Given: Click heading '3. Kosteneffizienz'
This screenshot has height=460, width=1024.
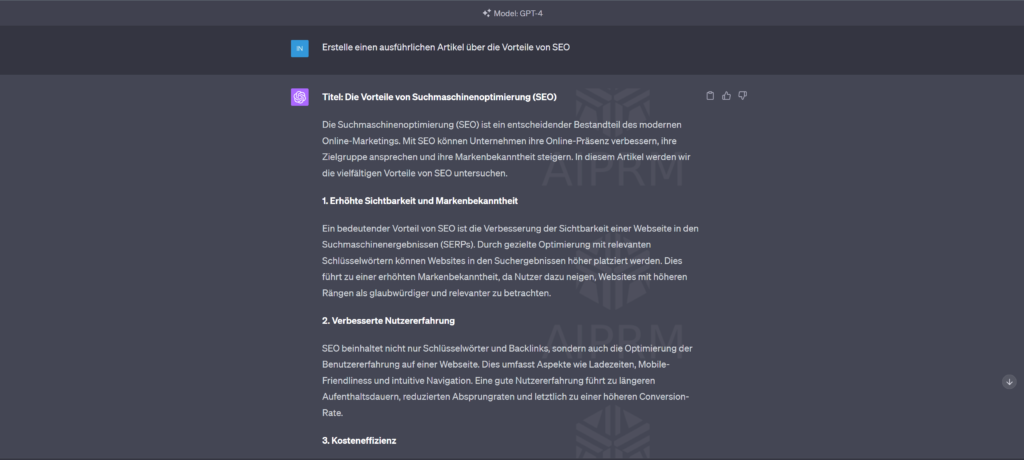Looking at the screenshot, I should (x=359, y=440).
